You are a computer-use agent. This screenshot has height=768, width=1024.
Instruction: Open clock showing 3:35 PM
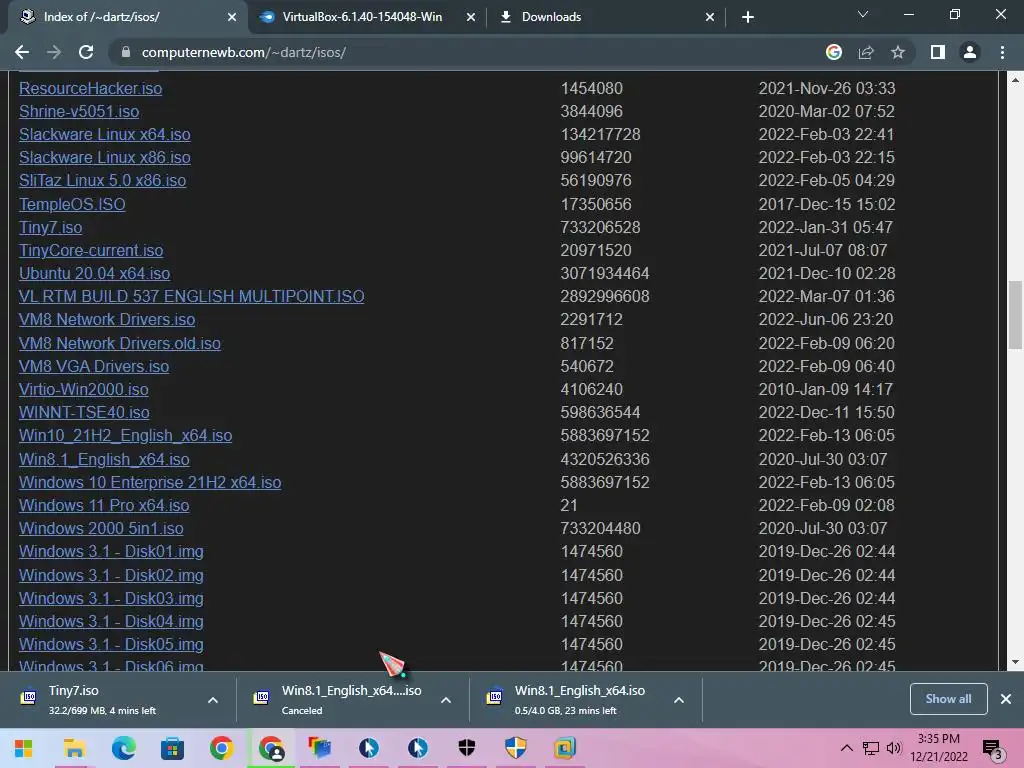(x=939, y=748)
